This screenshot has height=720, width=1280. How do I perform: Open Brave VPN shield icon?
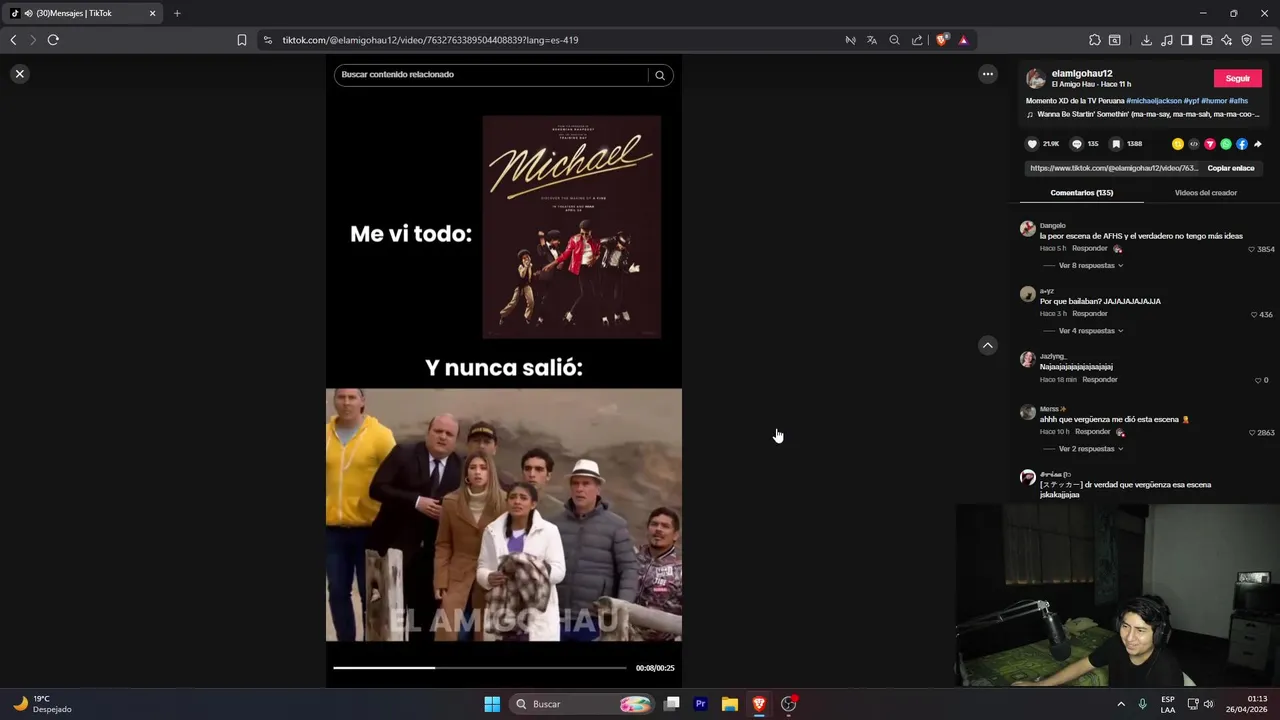tap(1247, 40)
